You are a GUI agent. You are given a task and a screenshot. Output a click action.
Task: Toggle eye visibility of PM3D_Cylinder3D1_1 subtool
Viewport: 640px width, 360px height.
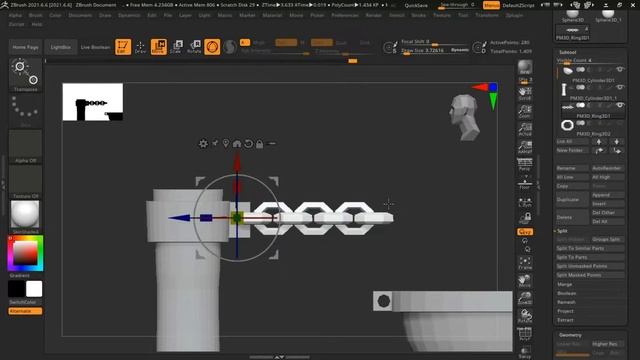(x=620, y=87)
